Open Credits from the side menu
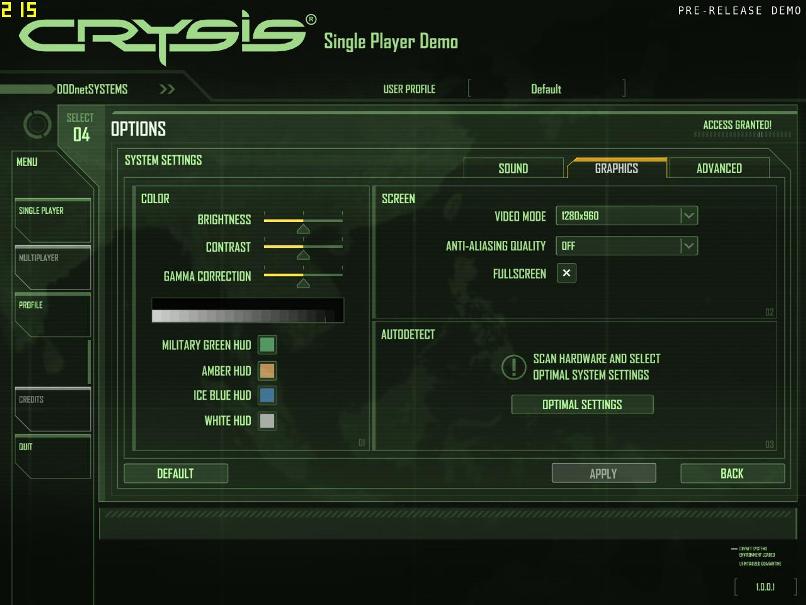Screen dimensions: 806x605 53,409
